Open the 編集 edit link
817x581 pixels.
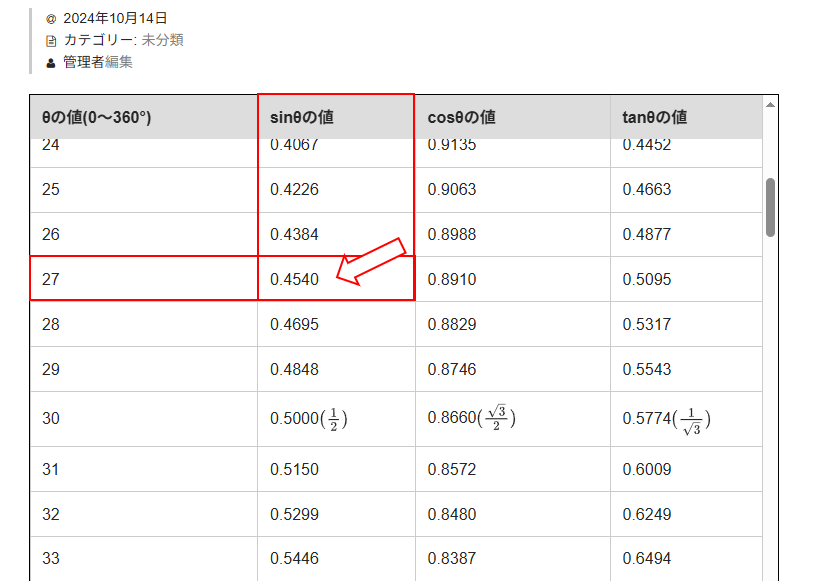(x=119, y=62)
